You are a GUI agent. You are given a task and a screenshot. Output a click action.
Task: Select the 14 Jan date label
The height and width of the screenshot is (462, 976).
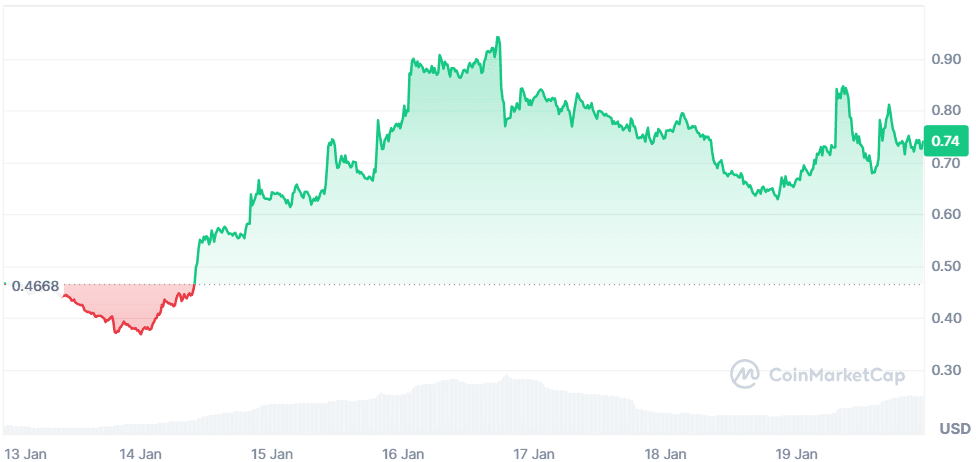tap(141, 454)
